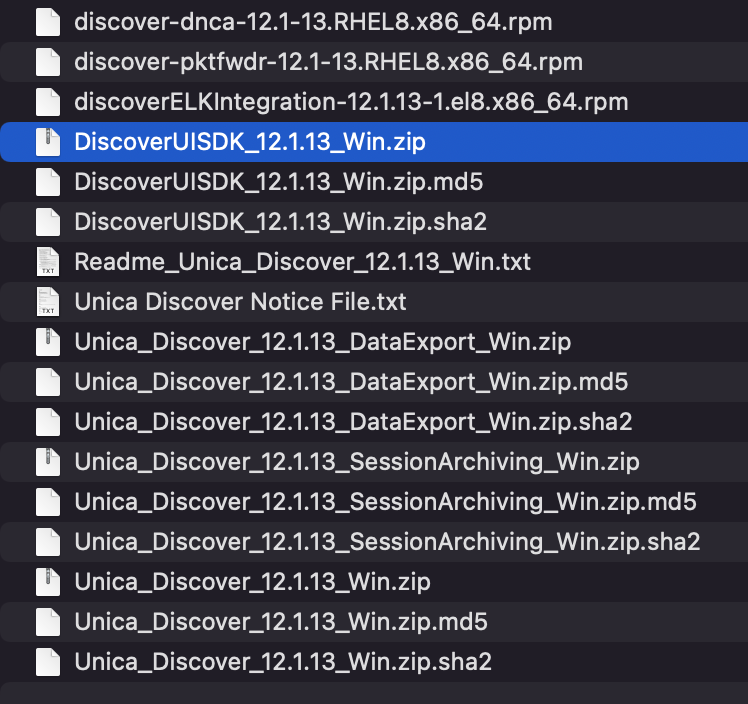Click the file icon for Unica_Discover_12.1.13_DataExport_Win.zip.md5
Image resolution: width=748 pixels, height=704 pixels.
(x=48, y=382)
